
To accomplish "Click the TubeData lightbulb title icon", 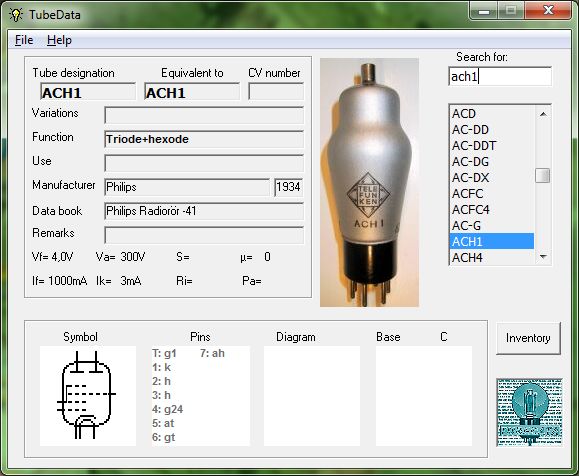I will point(16,15).
